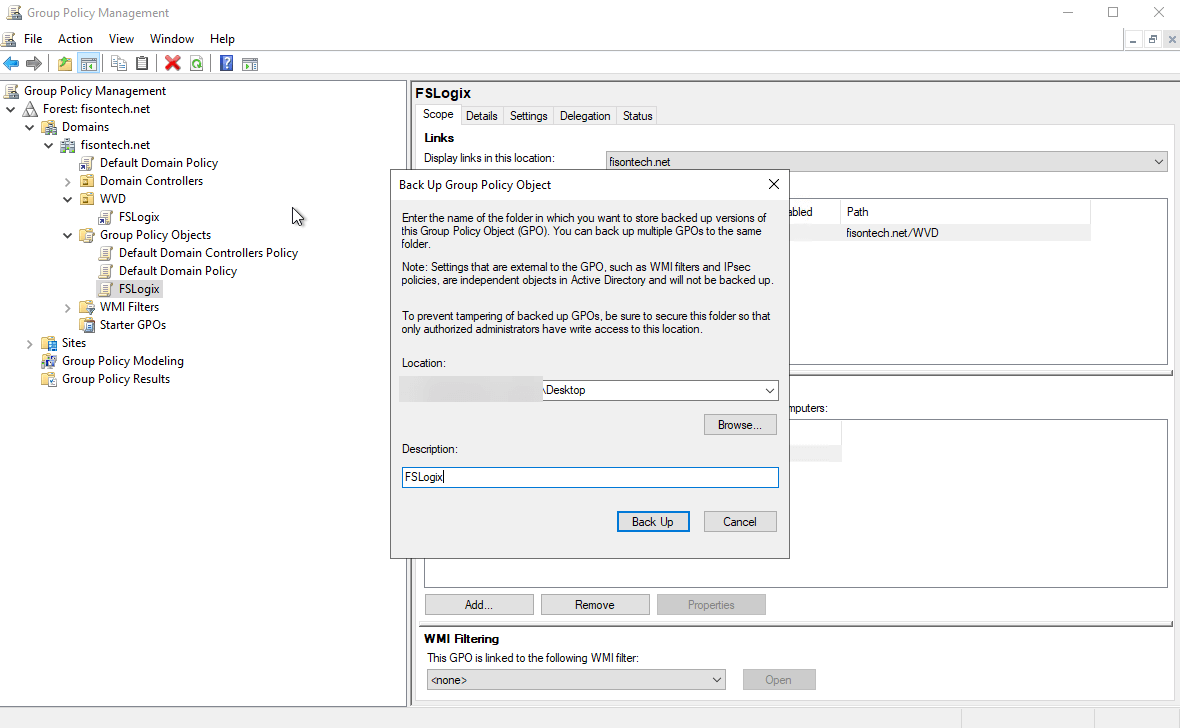Click the Group Policy Modeling icon
The height and width of the screenshot is (728, 1180).
tap(49, 361)
